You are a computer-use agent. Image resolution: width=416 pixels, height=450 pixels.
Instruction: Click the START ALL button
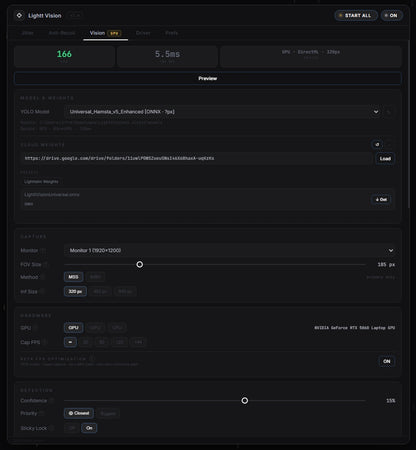(x=356, y=15)
